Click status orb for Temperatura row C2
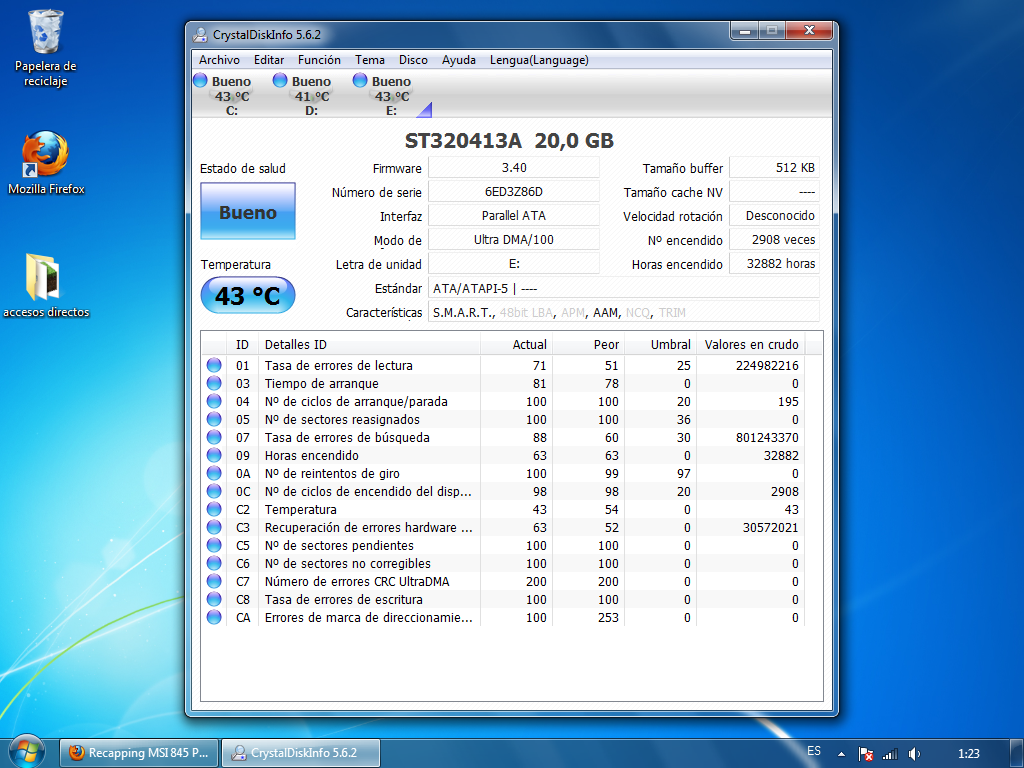 coord(214,510)
